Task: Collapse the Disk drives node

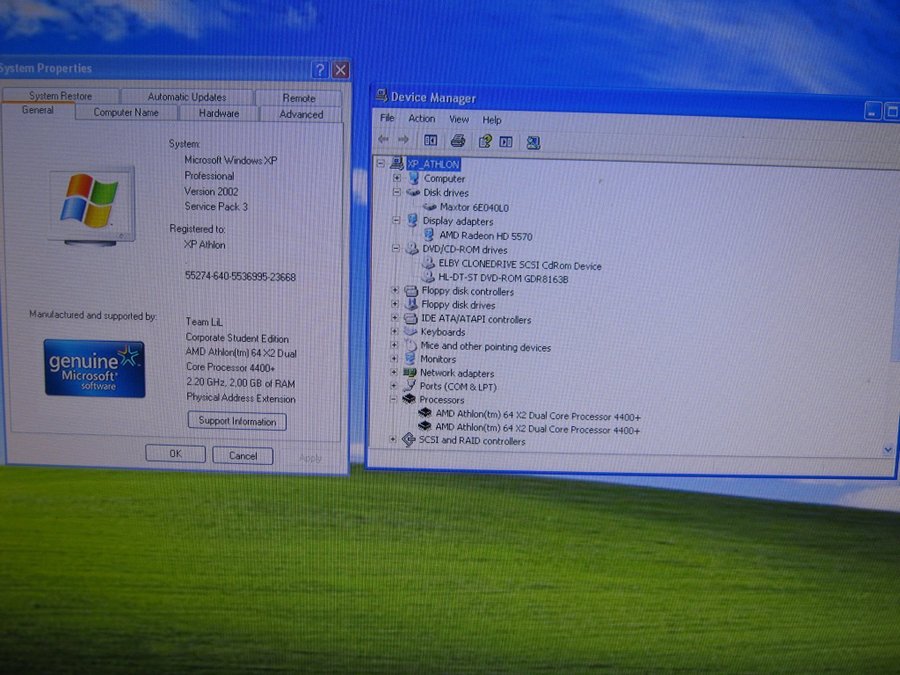Action: (x=396, y=192)
